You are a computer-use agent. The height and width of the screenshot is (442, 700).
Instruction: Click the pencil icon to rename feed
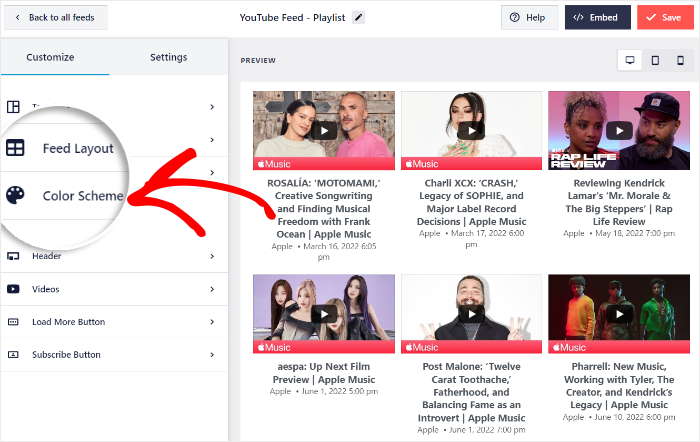[358, 17]
